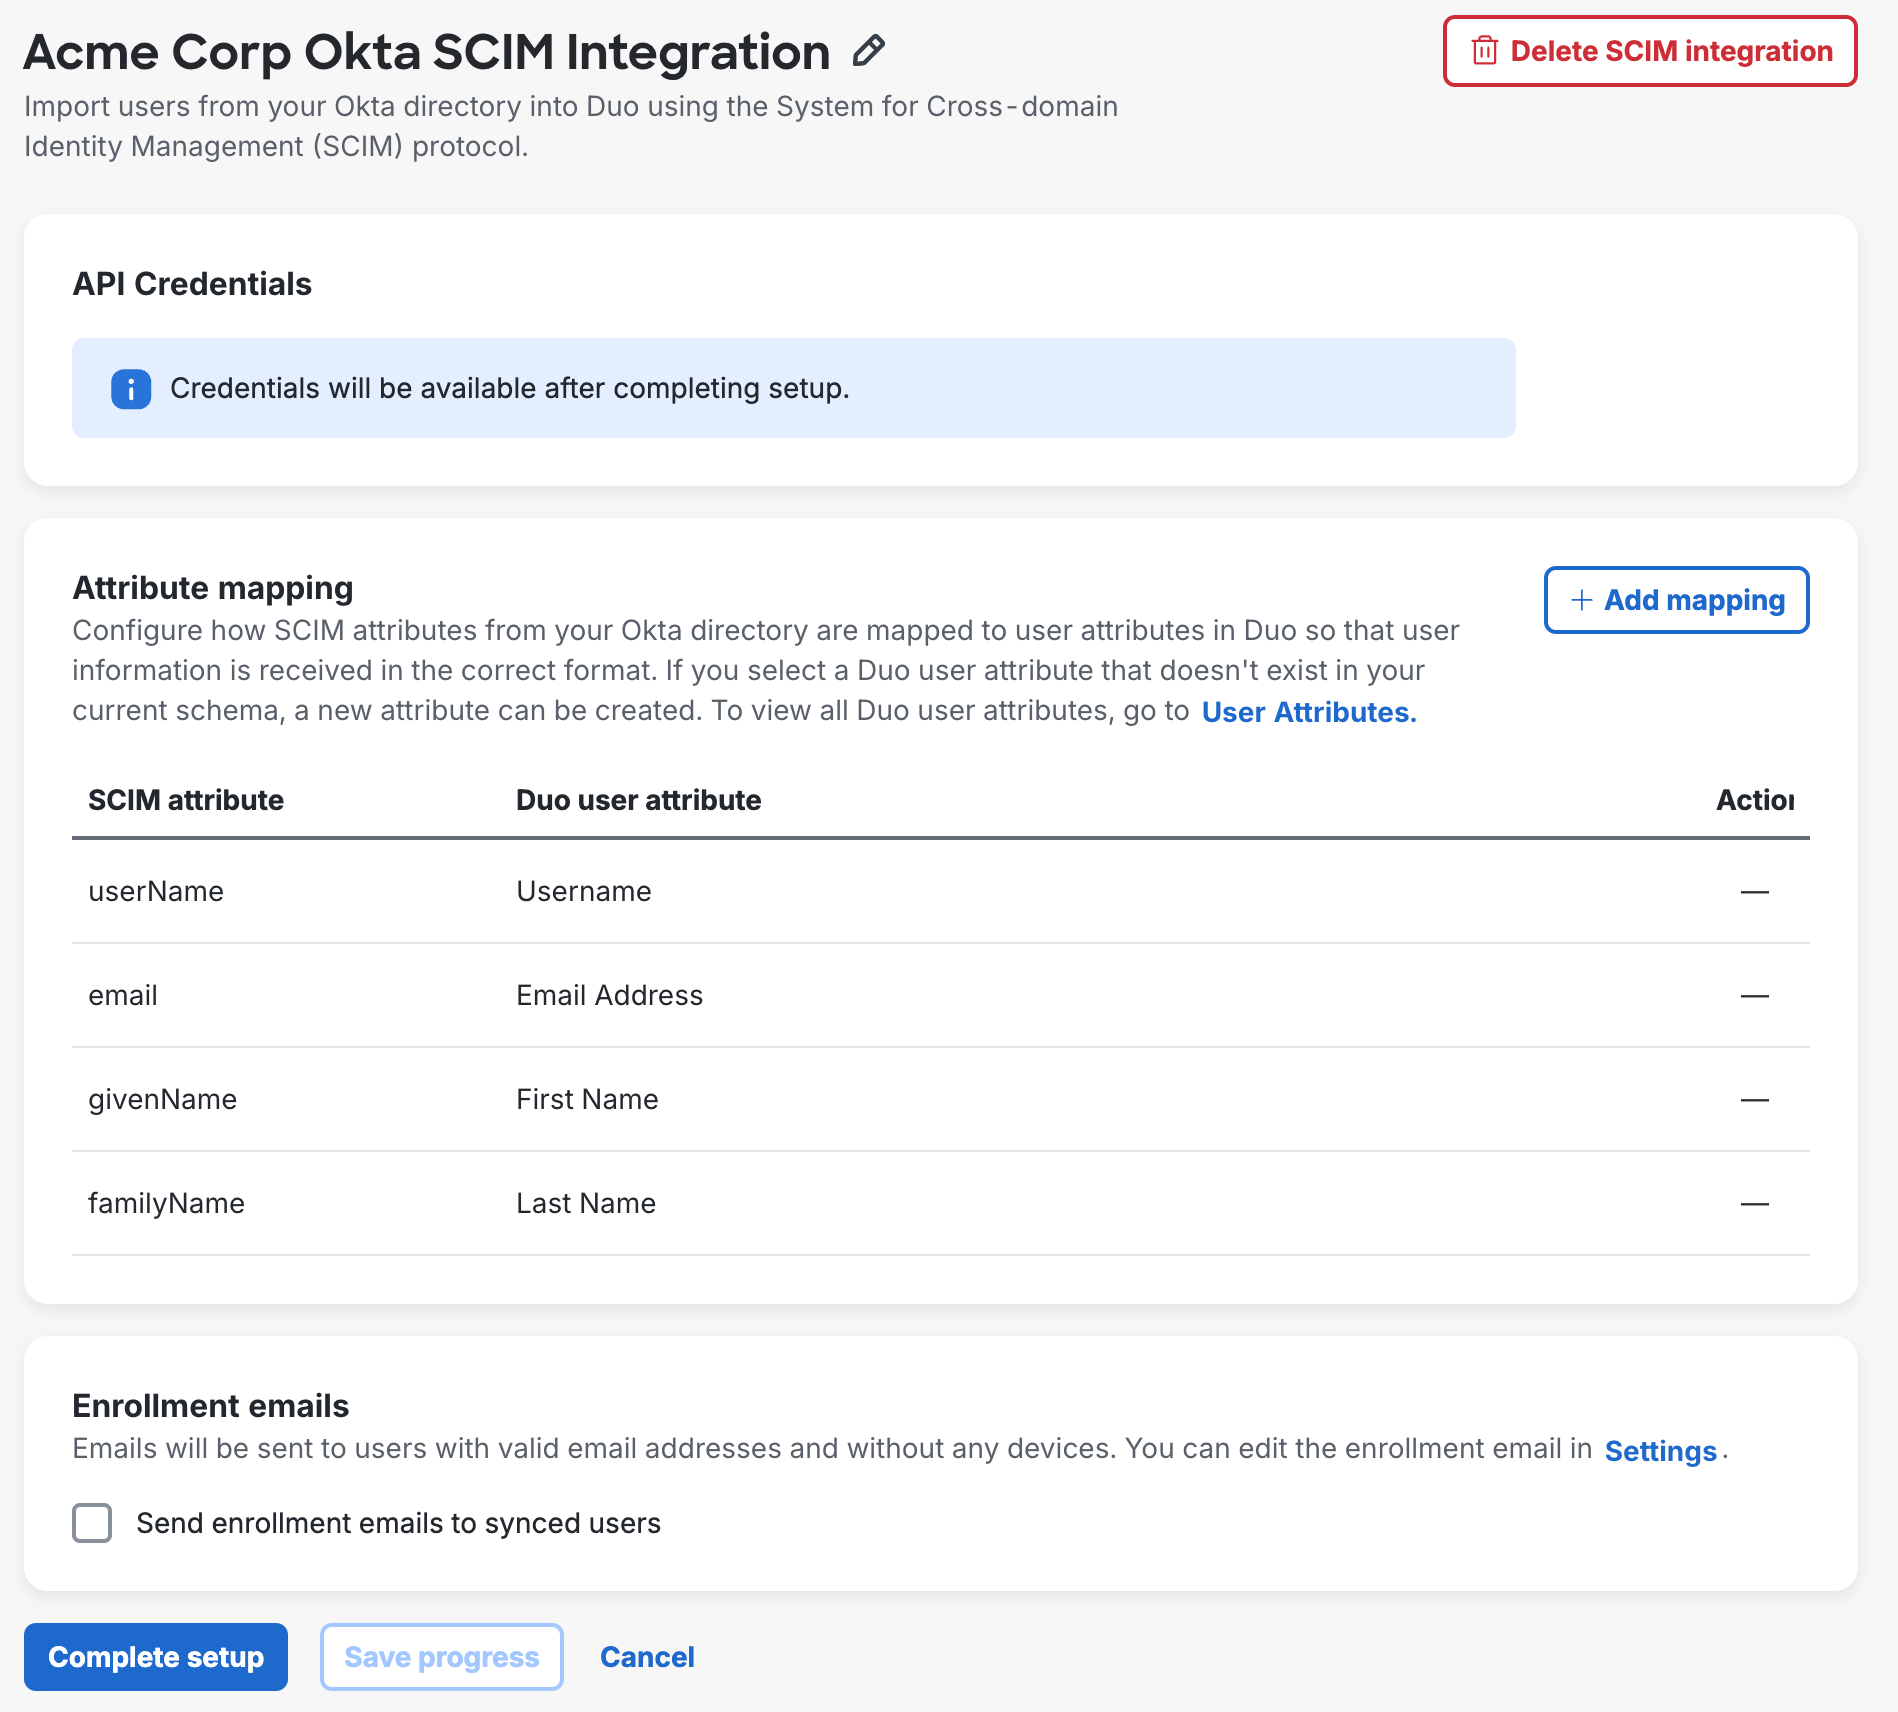Open the action menu for the userName mapping

pyautogui.click(x=1755, y=891)
